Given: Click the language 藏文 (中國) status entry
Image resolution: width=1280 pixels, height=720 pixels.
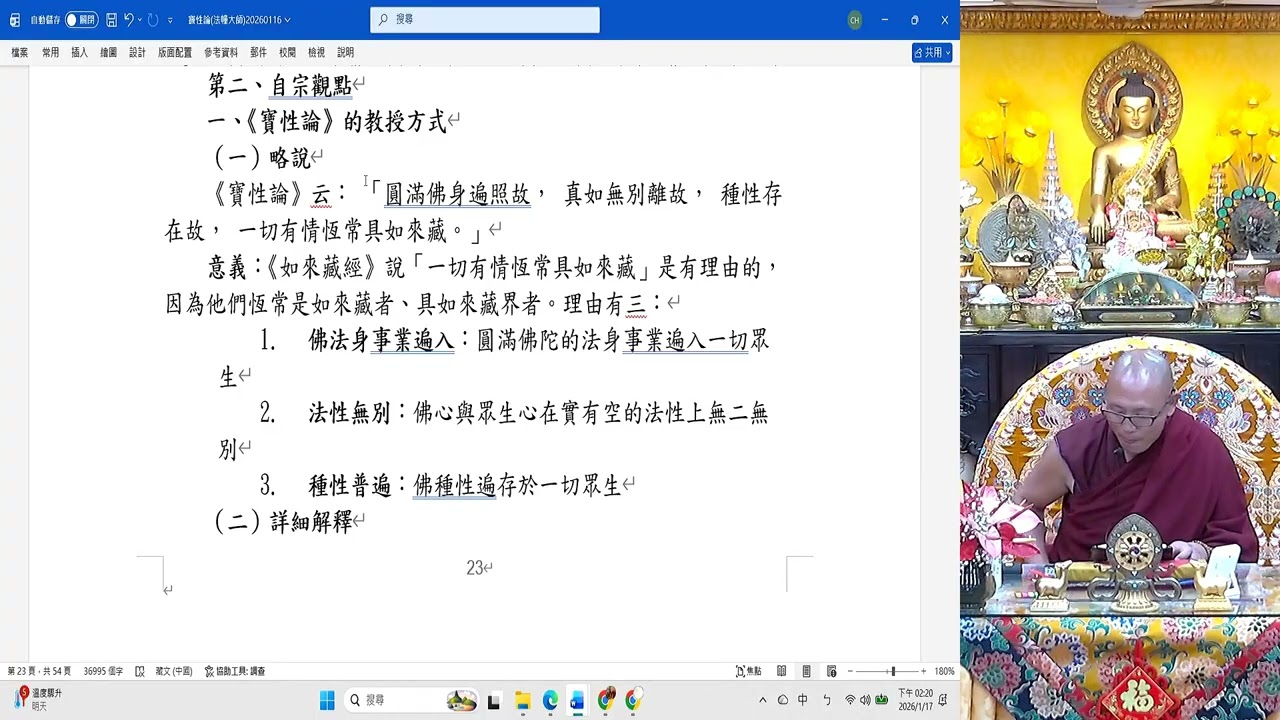Looking at the screenshot, I should [174, 671].
